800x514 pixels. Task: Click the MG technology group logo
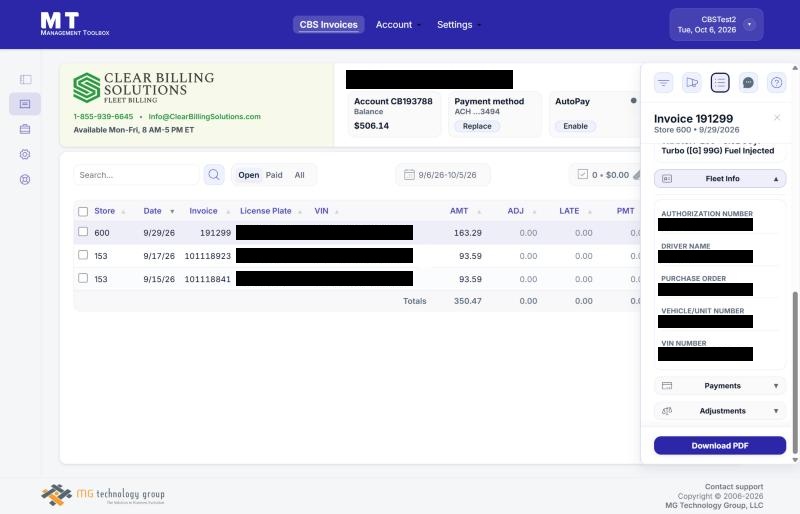click(103, 495)
